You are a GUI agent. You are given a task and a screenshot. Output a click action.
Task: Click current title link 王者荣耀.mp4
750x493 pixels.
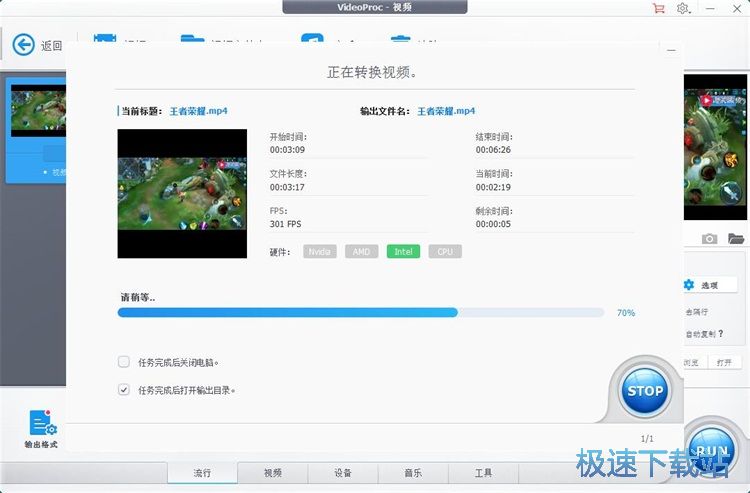(x=199, y=111)
